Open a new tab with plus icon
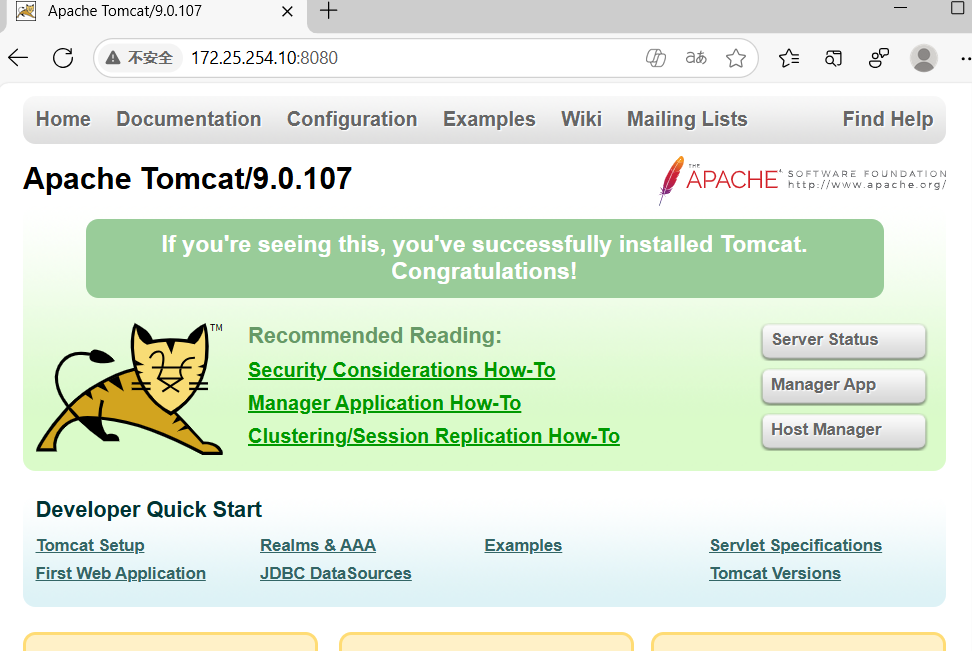 [x=329, y=11]
